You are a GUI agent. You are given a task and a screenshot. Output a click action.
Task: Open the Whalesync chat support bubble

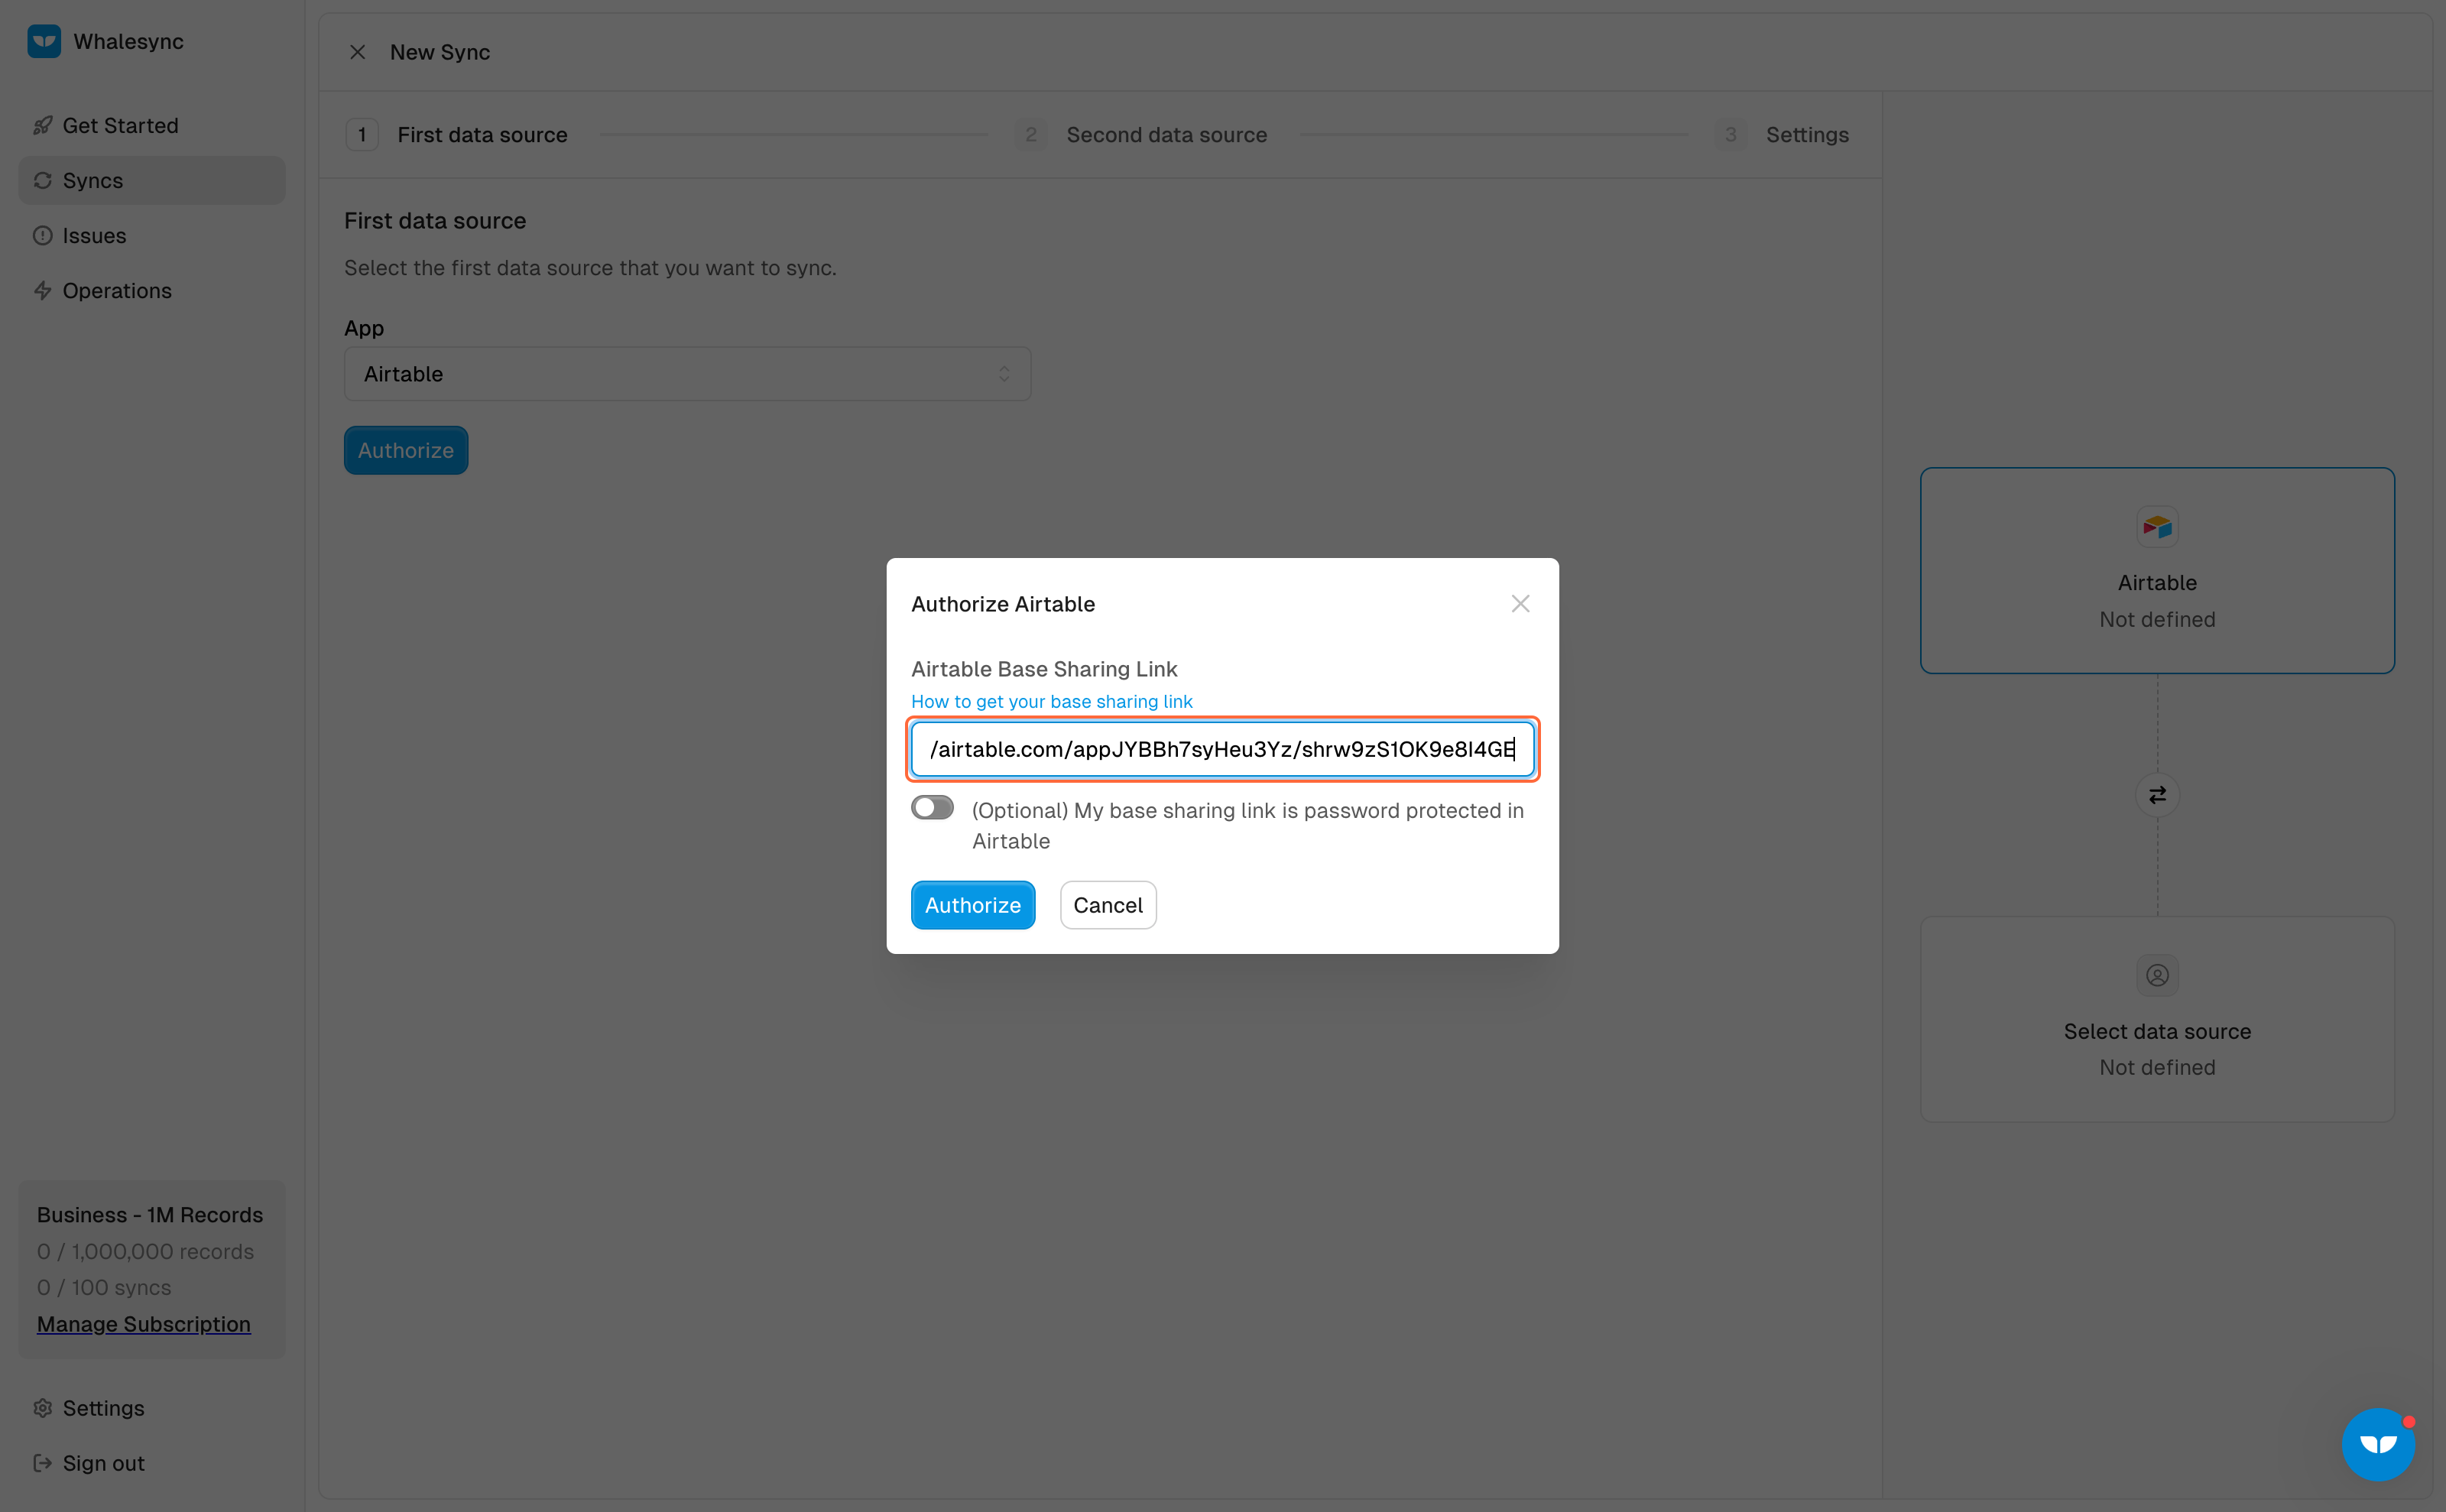[x=2378, y=1444]
